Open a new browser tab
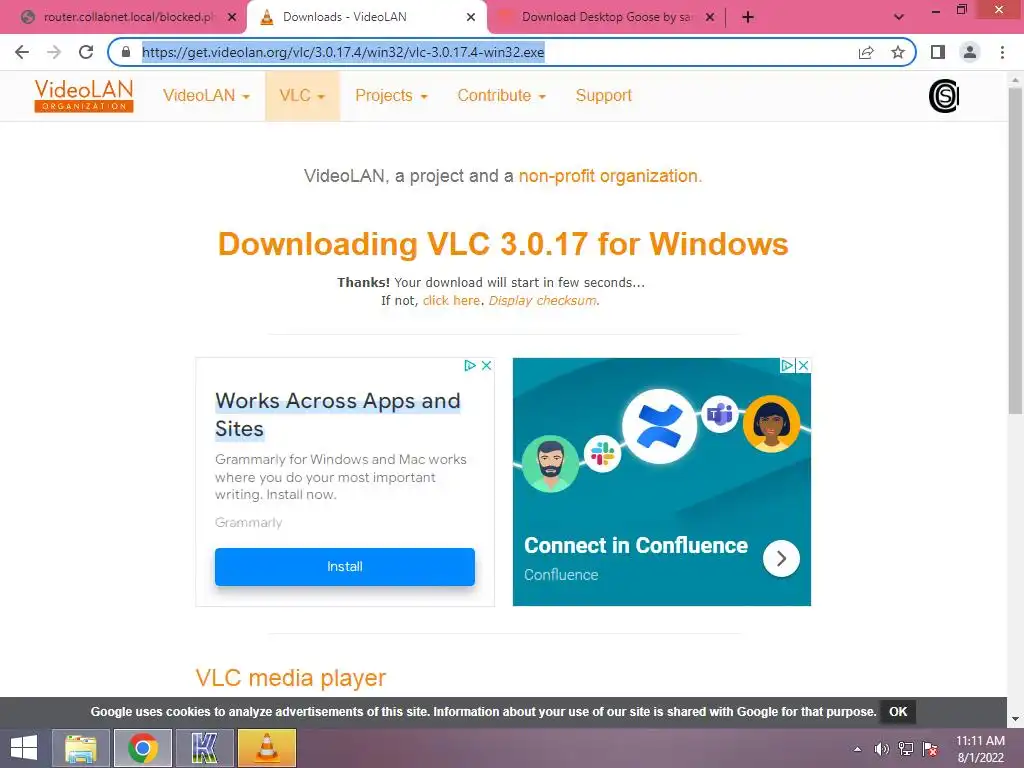The height and width of the screenshot is (768, 1024). (748, 17)
